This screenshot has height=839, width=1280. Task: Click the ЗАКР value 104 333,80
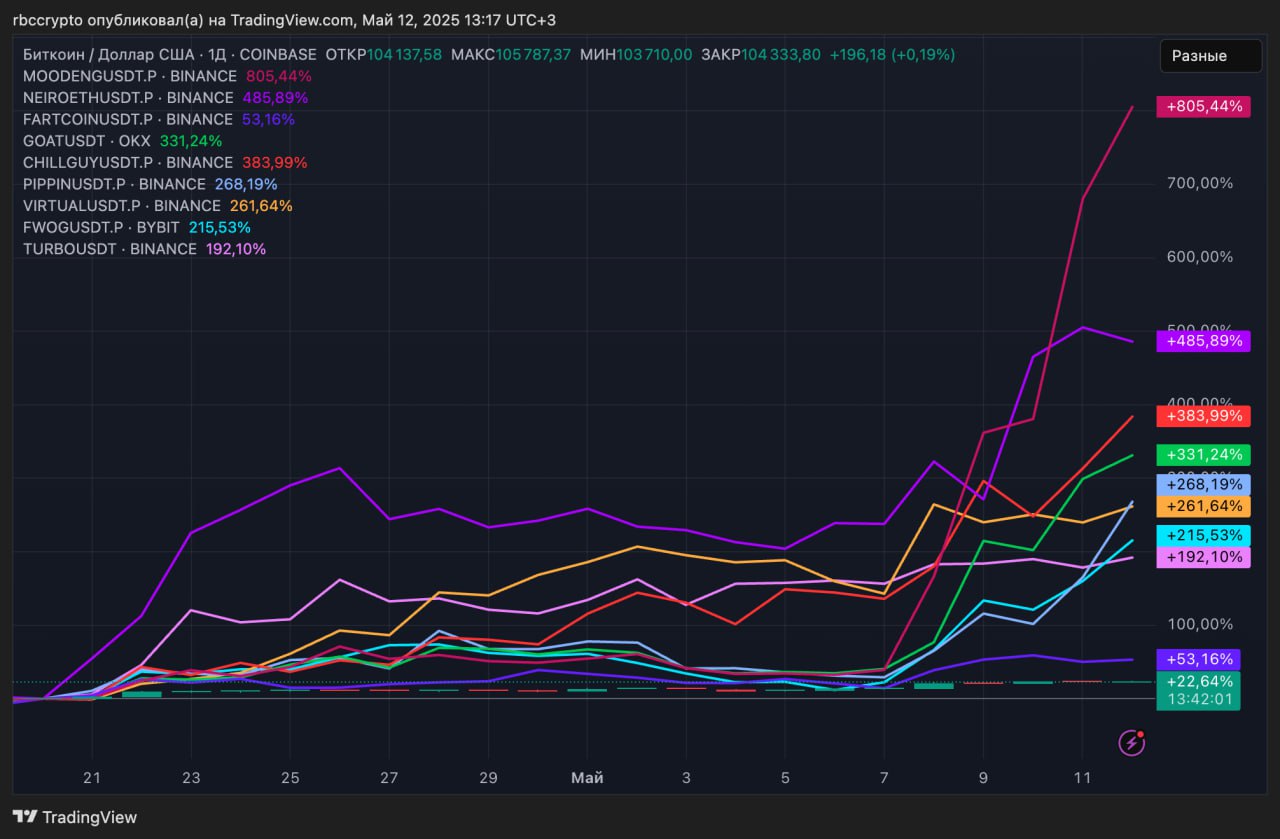click(x=781, y=55)
